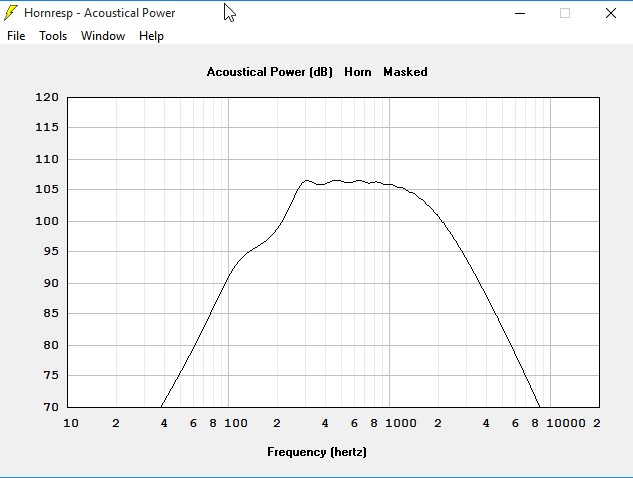Minimize the Hornresp window
The image size is (633, 478).
point(520,13)
